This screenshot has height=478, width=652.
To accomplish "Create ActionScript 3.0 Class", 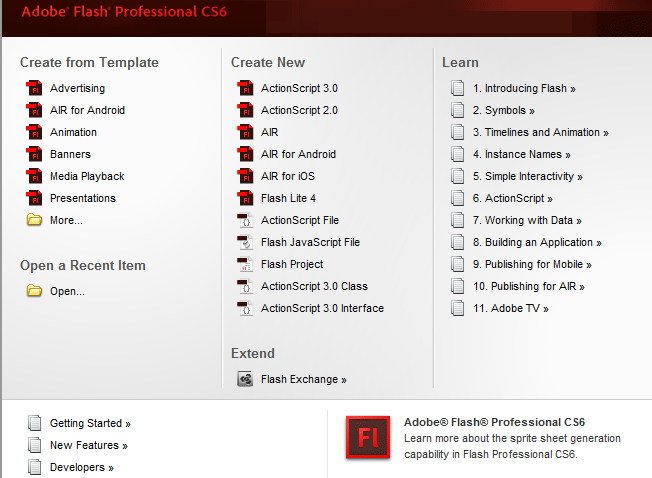I will click(314, 286).
